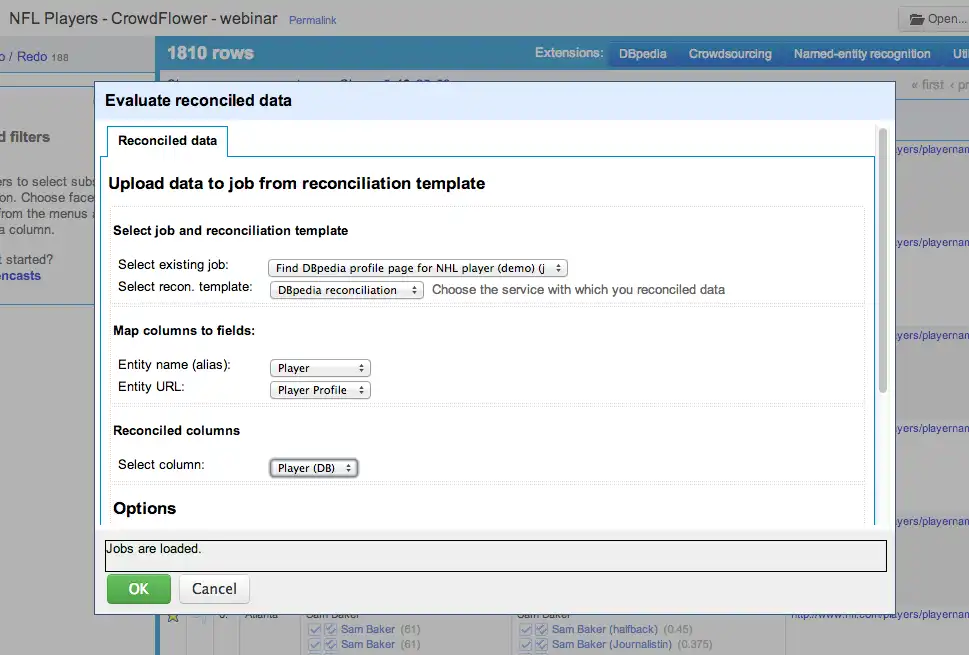The image size is (969, 655).
Task: Click the project title 'NFL Players - CrowdFlower - webinar'
Action: [143, 19]
